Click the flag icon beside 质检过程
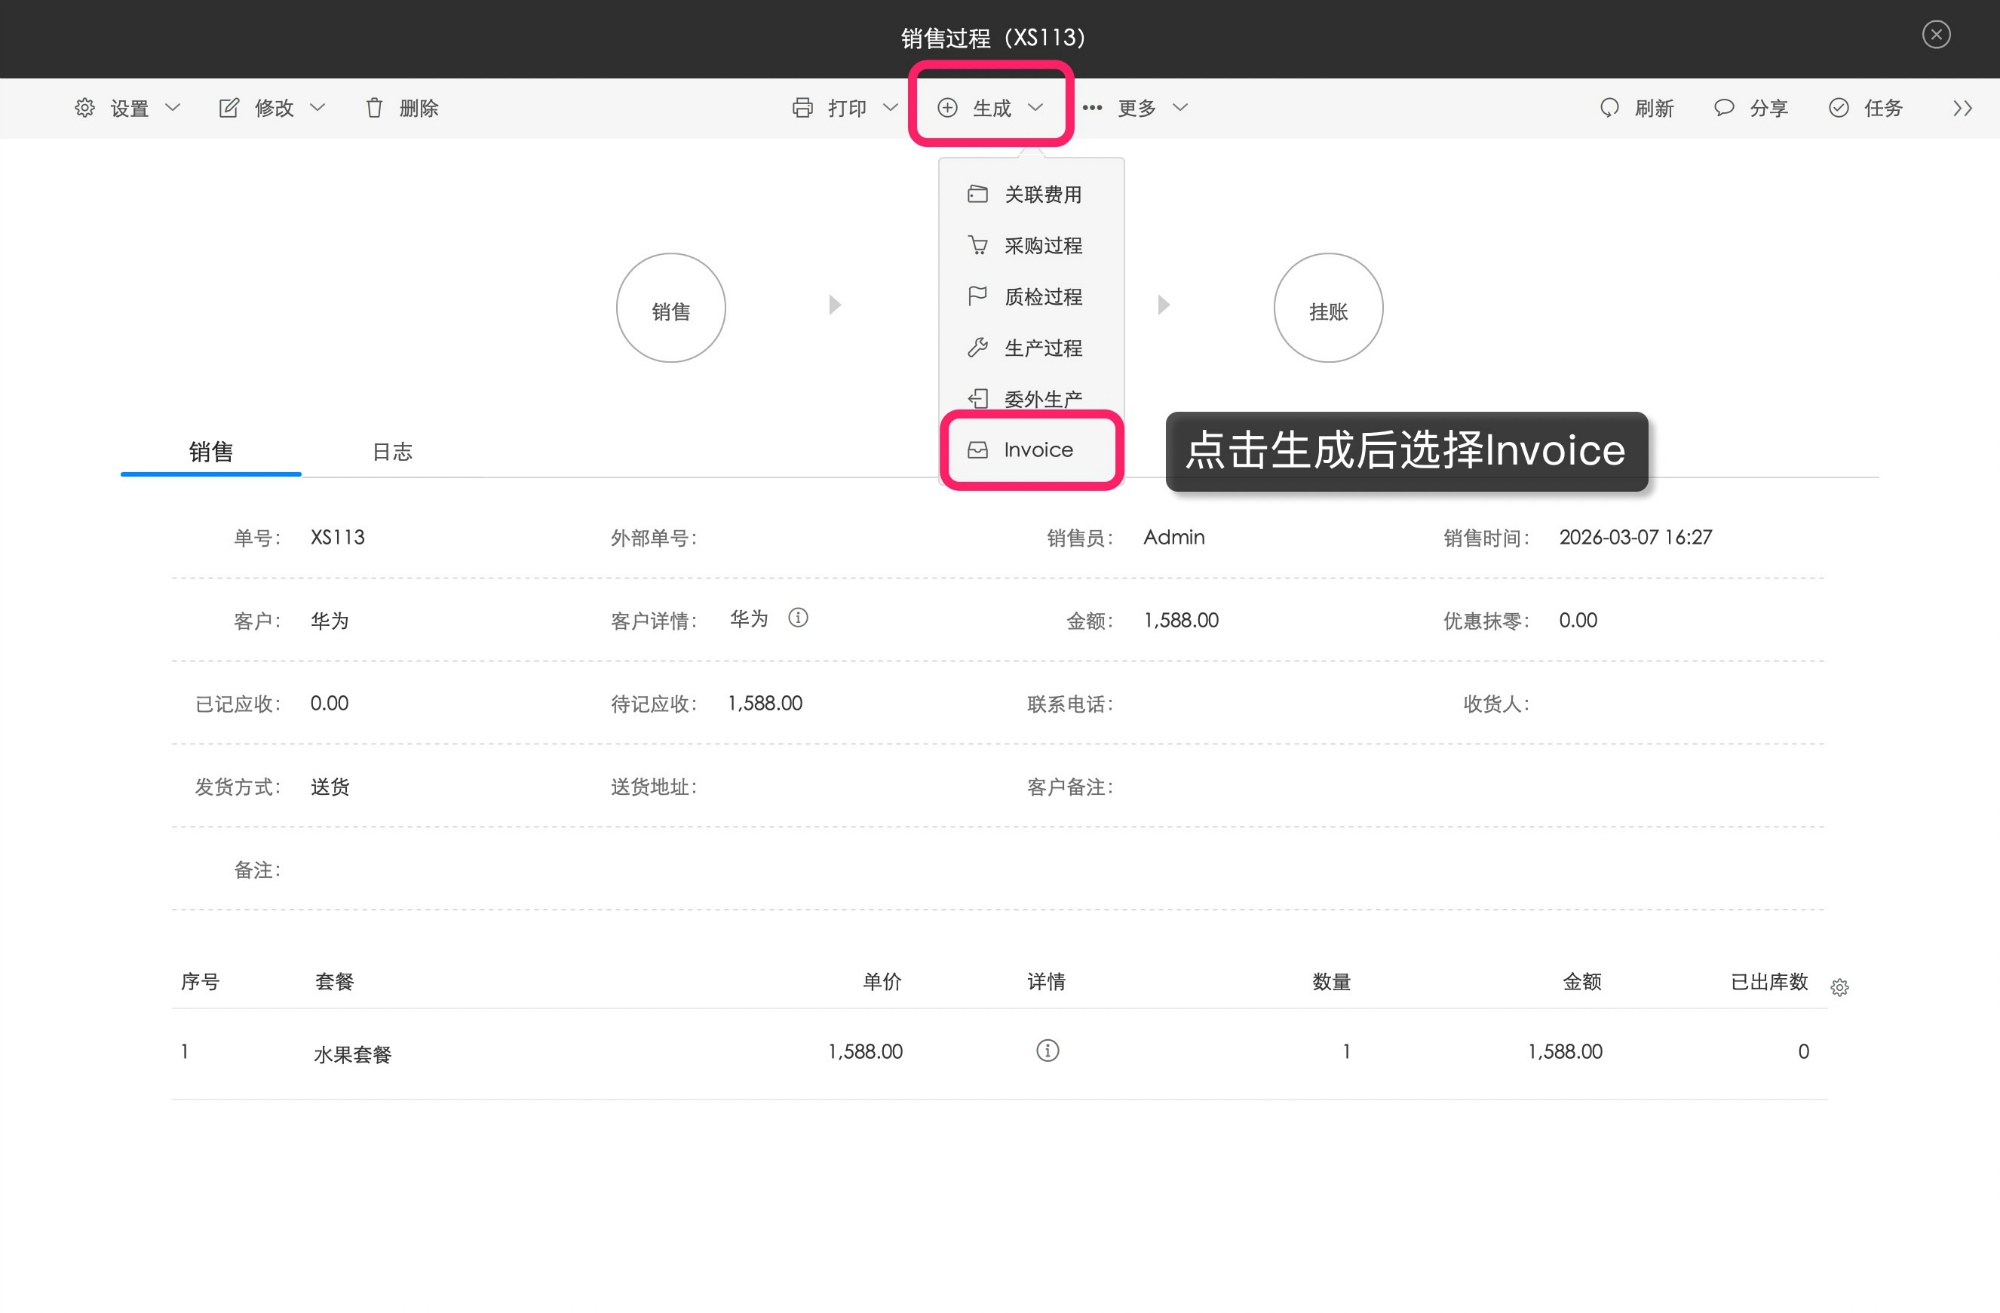The image size is (2000, 1313). [977, 296]
